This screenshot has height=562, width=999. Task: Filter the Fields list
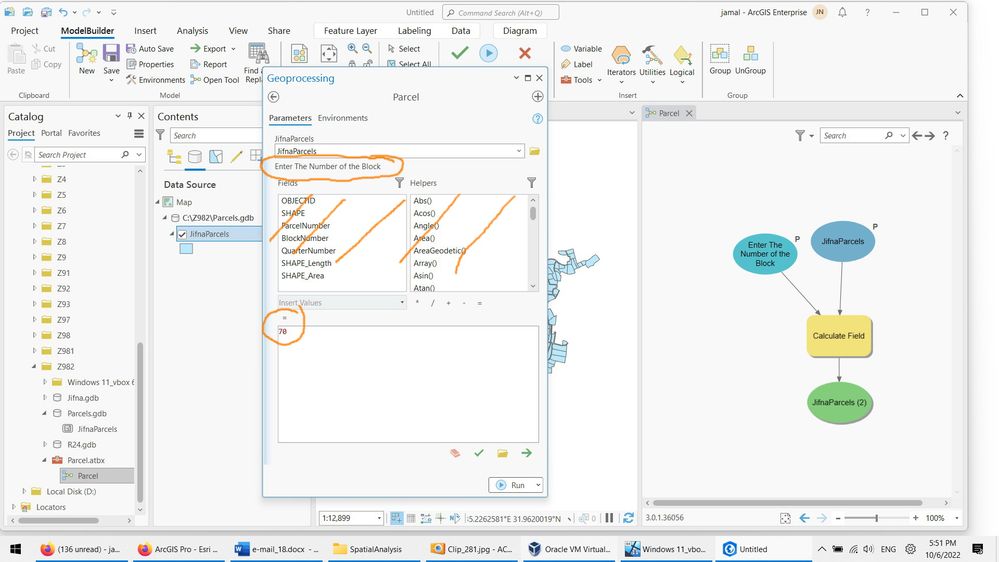399,183
